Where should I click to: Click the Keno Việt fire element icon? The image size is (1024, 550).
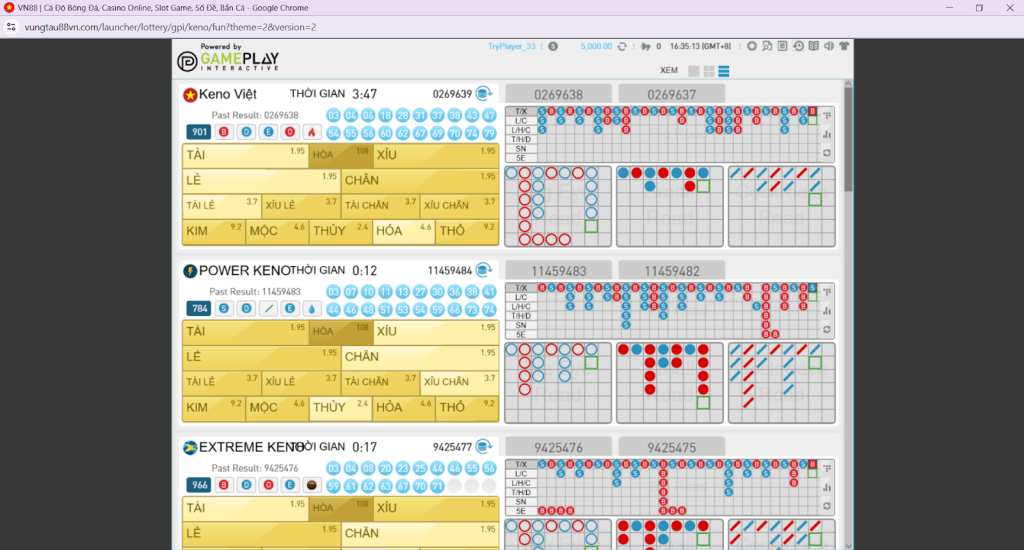312,132
